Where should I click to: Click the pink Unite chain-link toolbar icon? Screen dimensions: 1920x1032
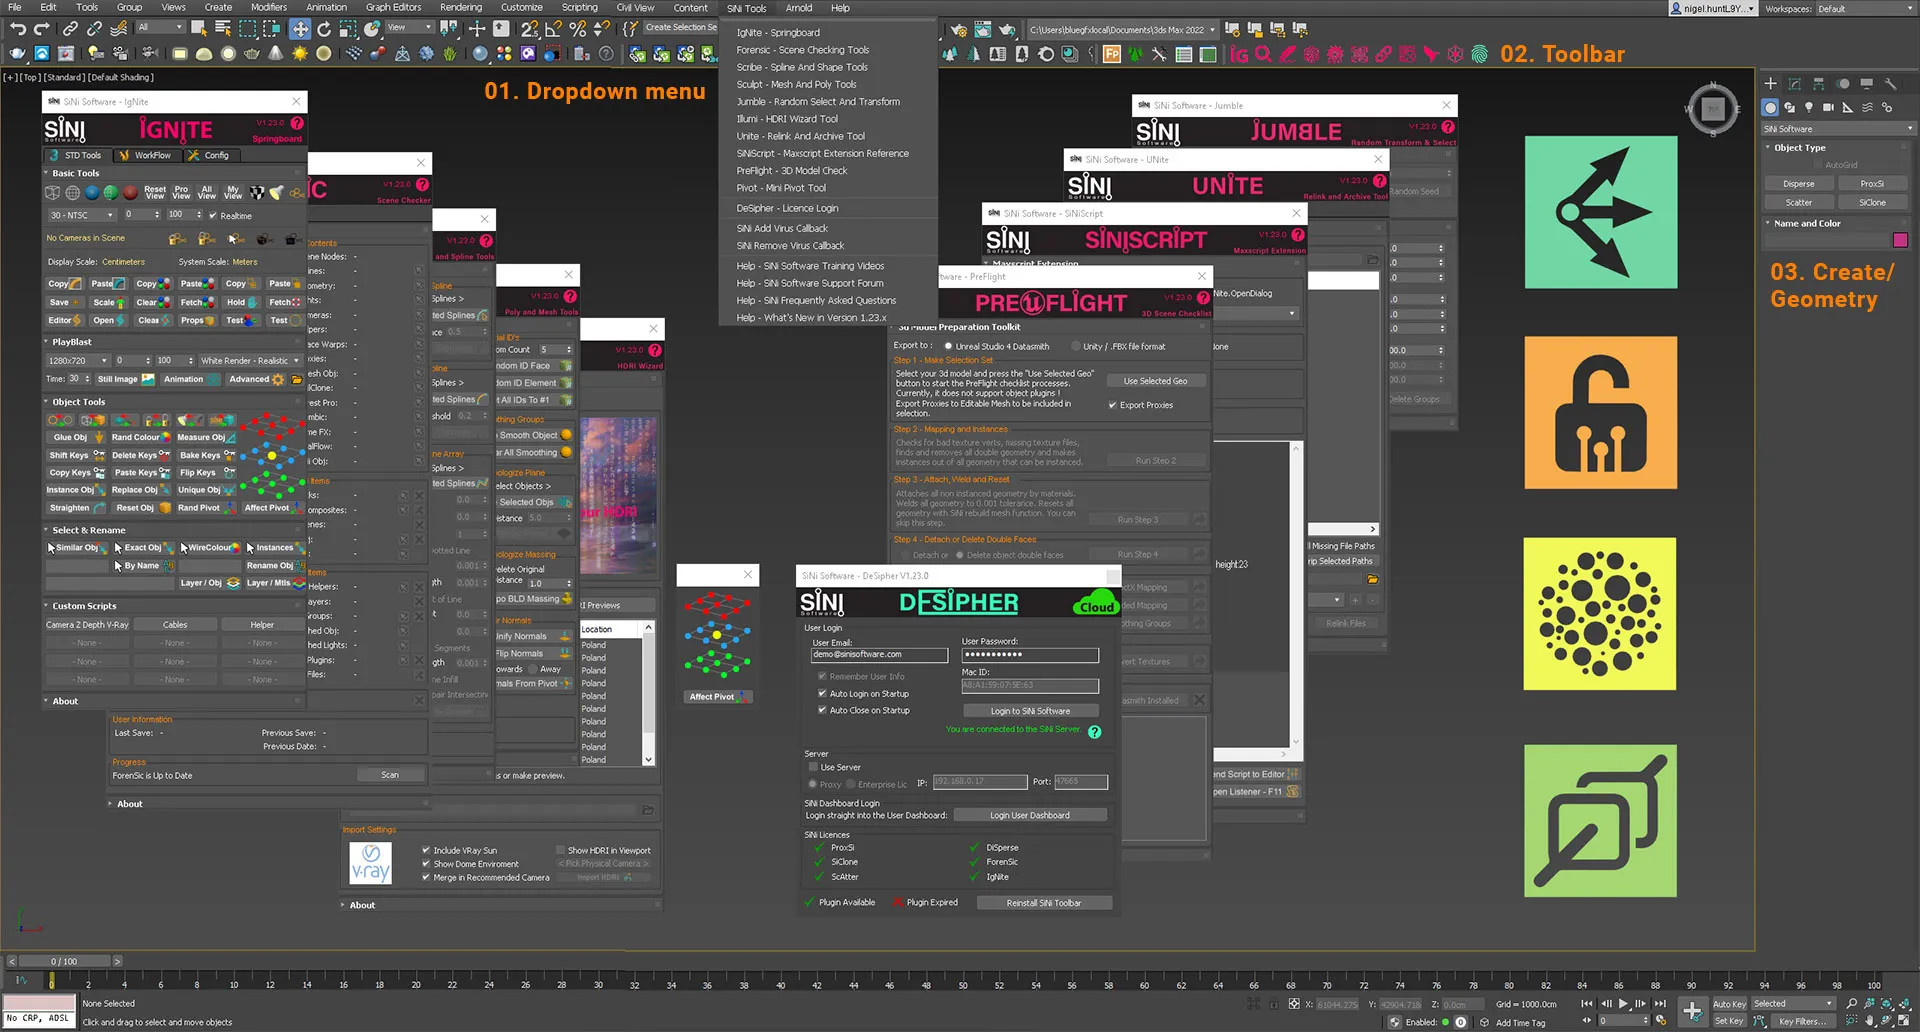(x=1383, y=54)
